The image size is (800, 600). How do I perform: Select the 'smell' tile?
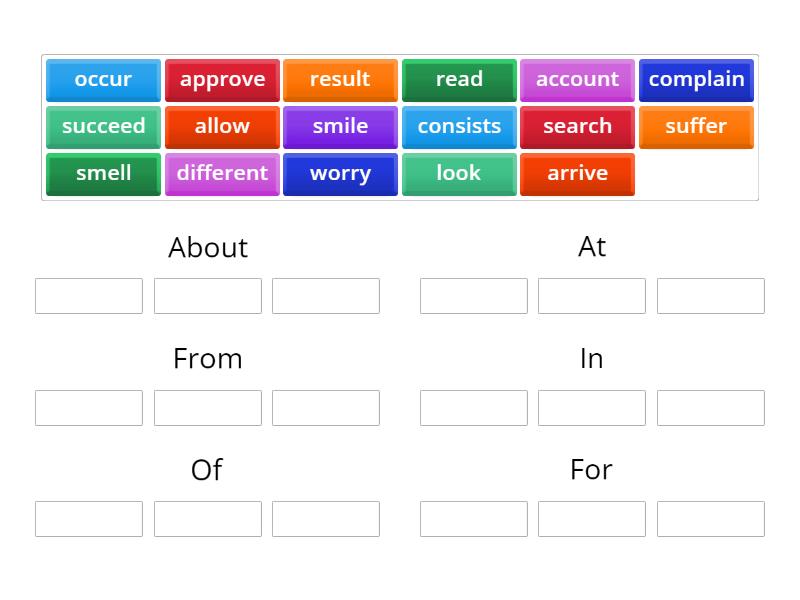coord(103,174)
